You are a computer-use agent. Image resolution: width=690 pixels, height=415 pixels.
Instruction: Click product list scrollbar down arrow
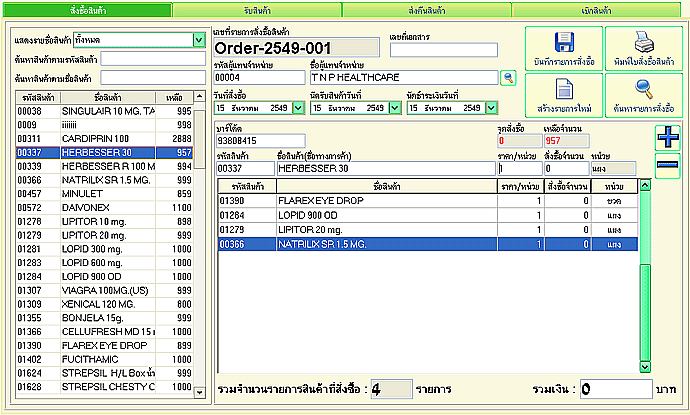coord(199,392)
